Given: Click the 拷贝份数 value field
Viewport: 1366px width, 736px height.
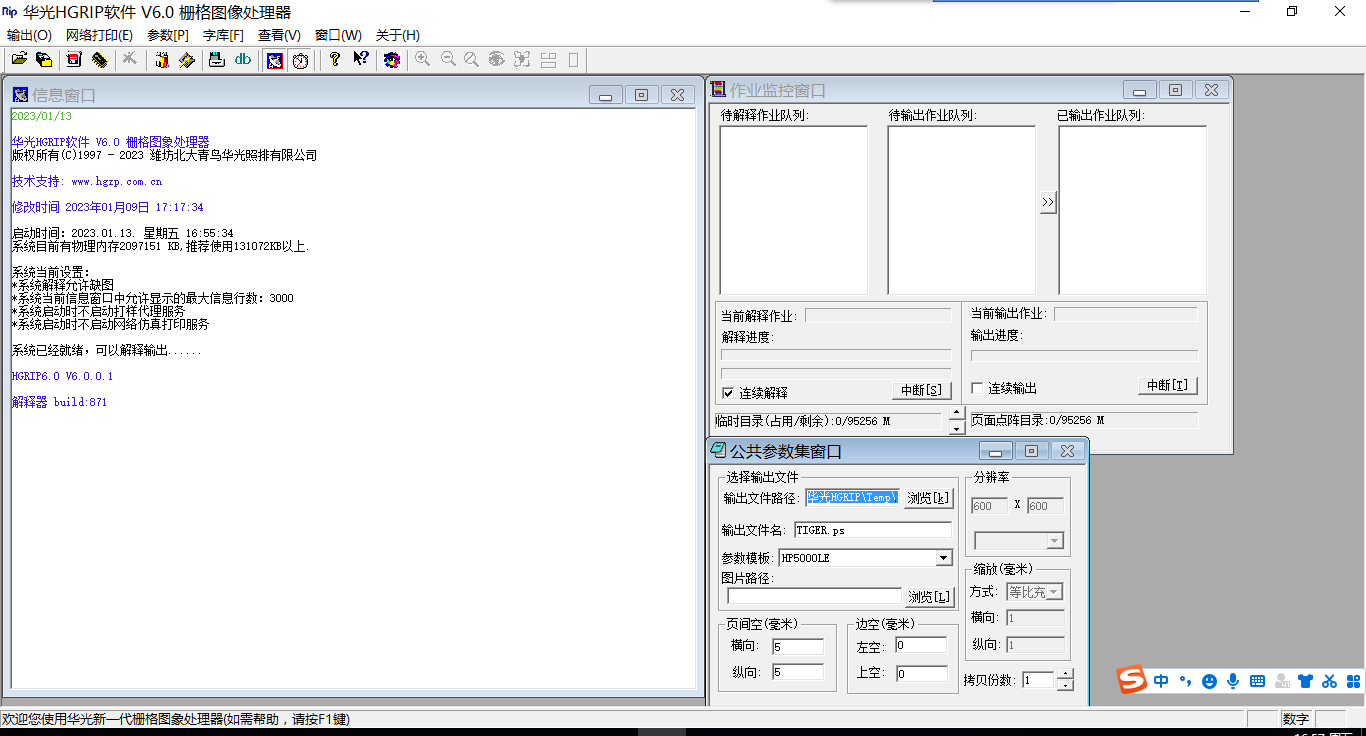Looking at the screenshot, I should [x=1039, y=680].
